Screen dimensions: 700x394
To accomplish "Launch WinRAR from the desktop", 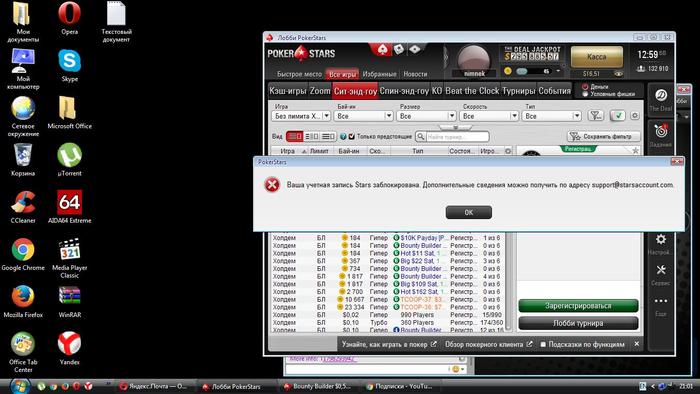I will [x=69, y=301].
